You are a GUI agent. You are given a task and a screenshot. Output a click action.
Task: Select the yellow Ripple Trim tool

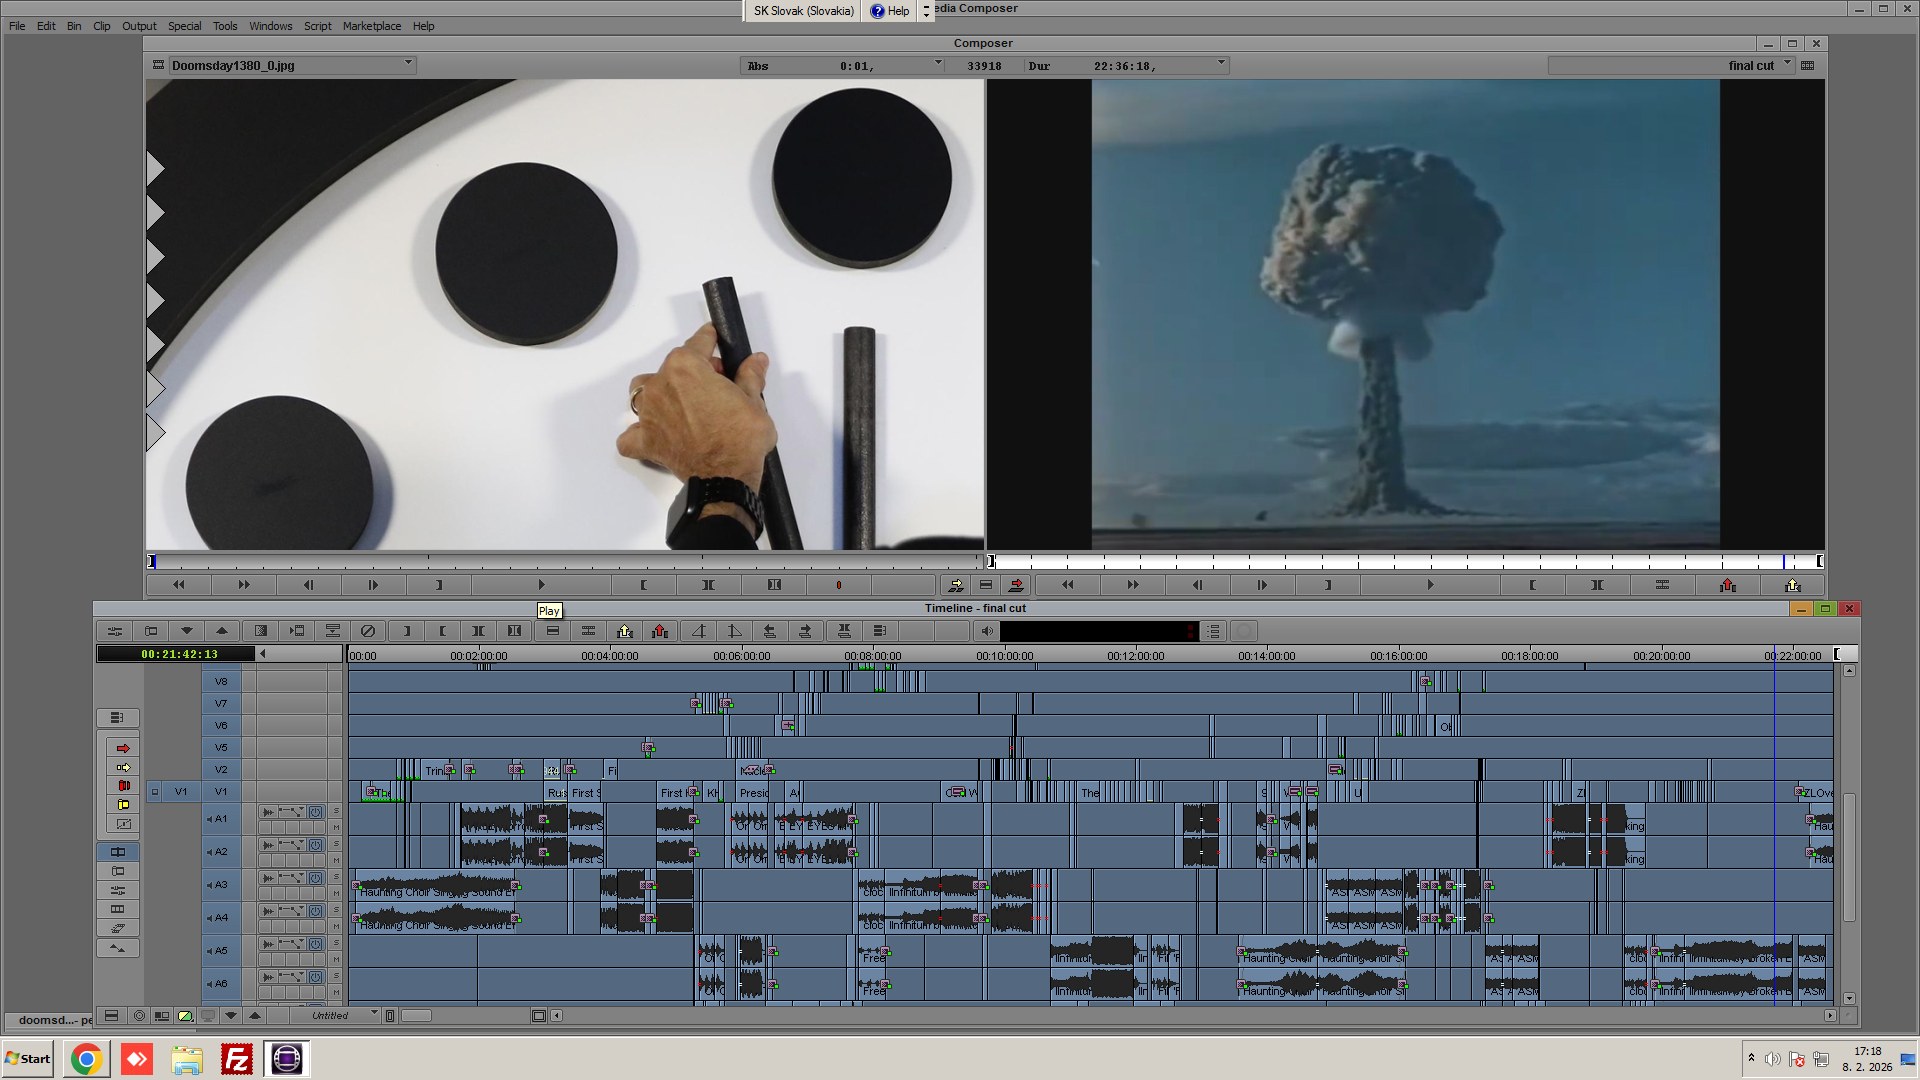point(123,805)
